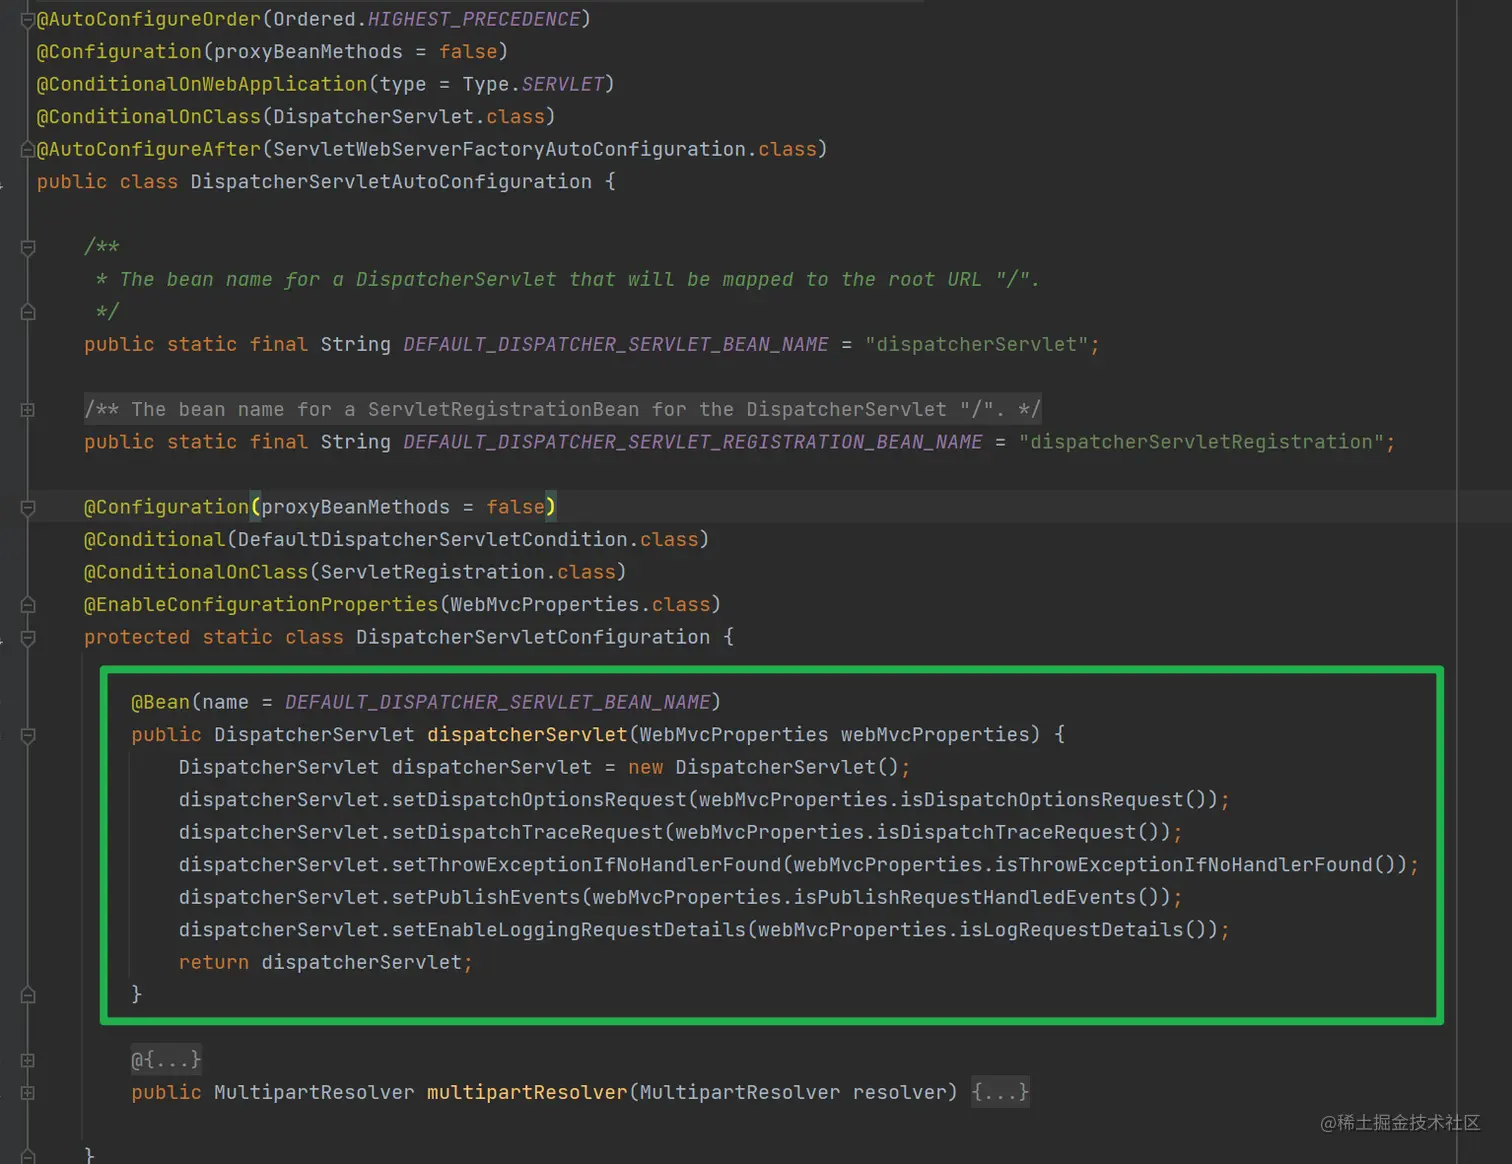Click DefaultDispatcherServletCondition.class reference

pos(468,539)
